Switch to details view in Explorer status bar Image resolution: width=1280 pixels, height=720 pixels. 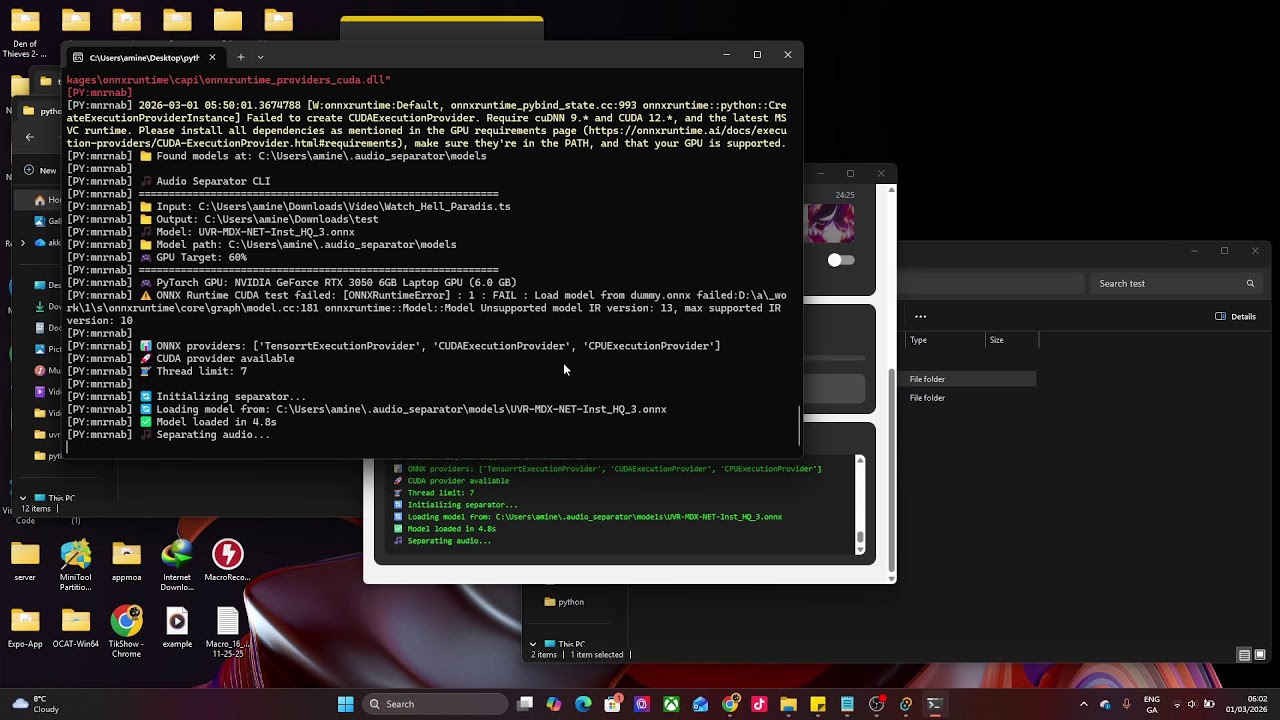click(1245, 655)
